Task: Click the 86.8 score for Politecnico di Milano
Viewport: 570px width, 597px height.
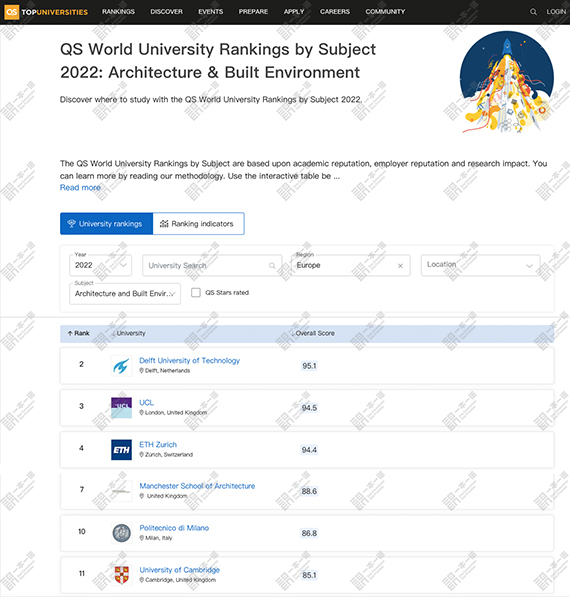Action: 309,533
